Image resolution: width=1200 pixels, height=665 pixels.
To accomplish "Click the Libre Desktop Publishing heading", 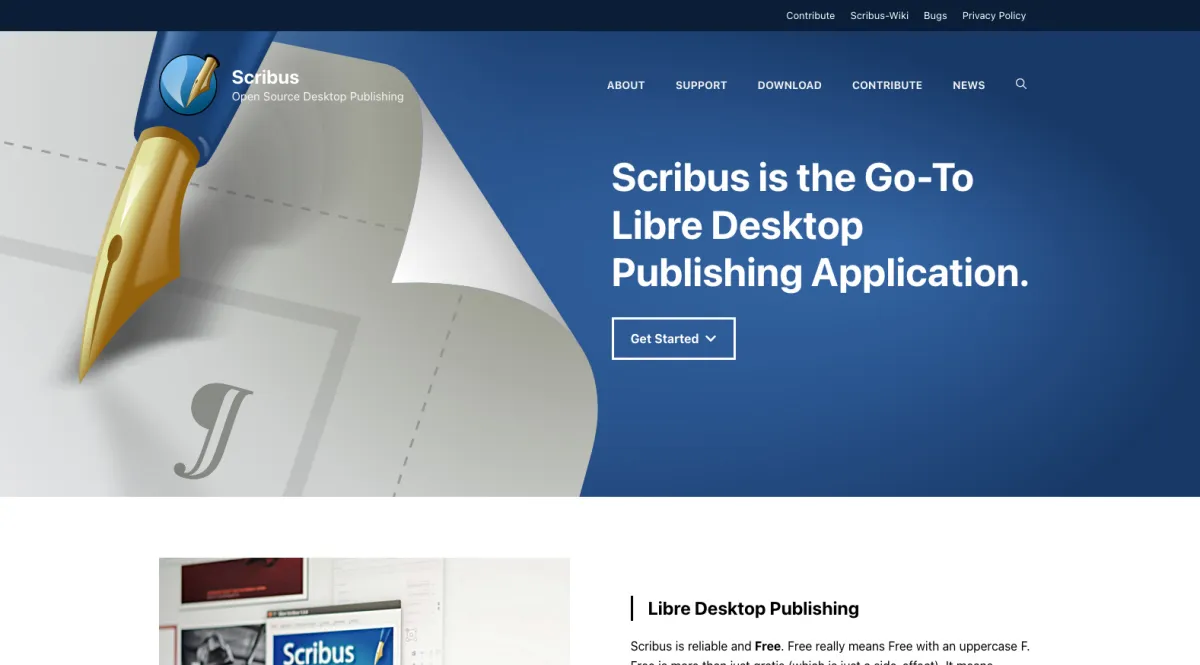I will pos(753,608).
